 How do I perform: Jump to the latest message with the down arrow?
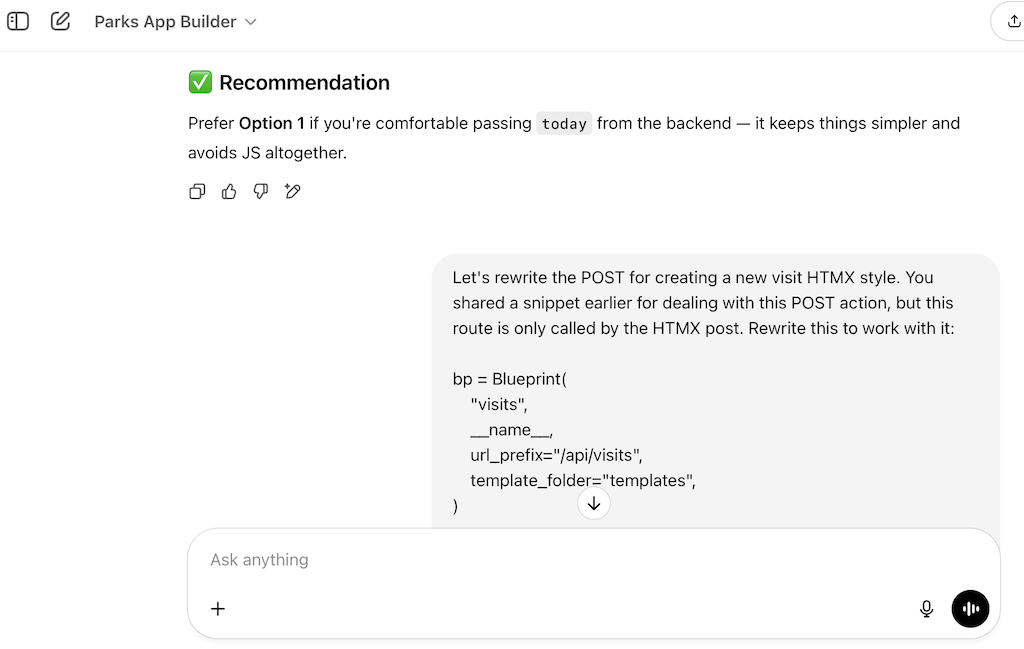click(594, 504)
